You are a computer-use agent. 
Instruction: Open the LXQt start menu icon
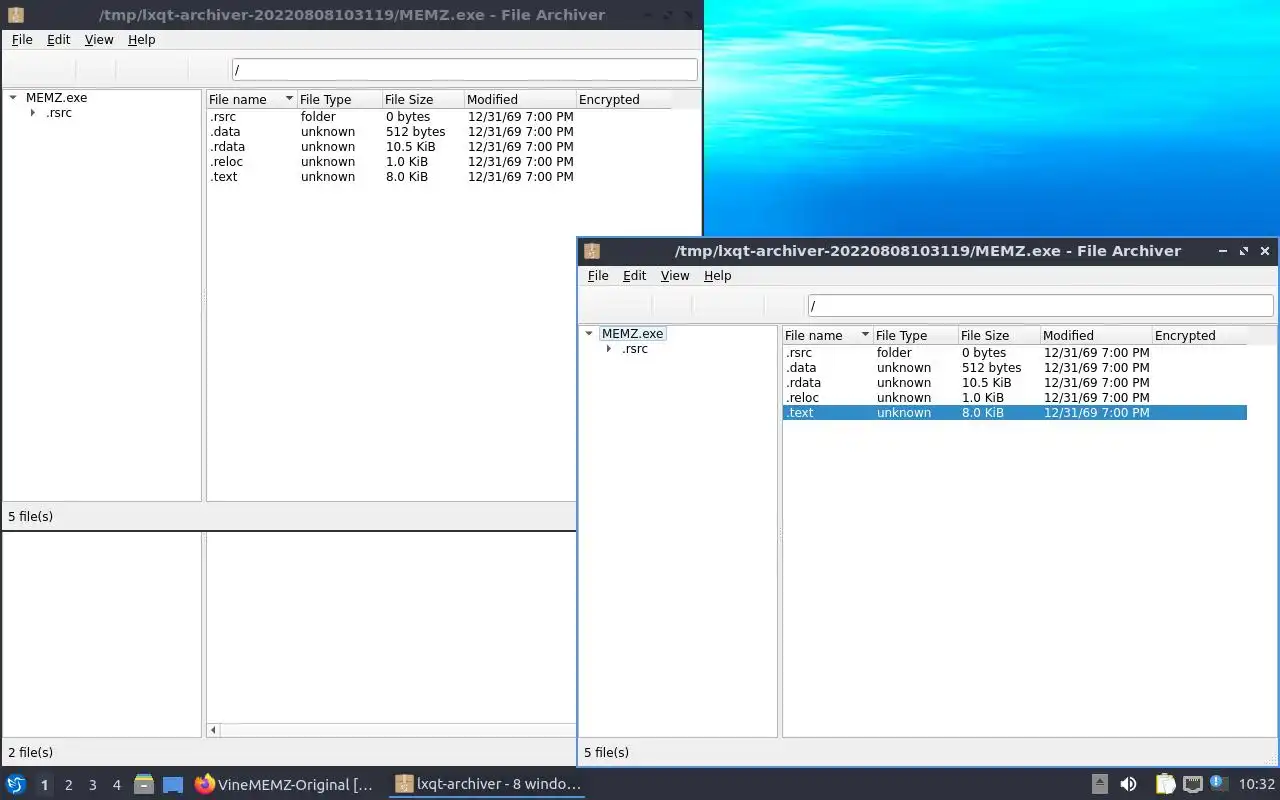tap(15, 784)
